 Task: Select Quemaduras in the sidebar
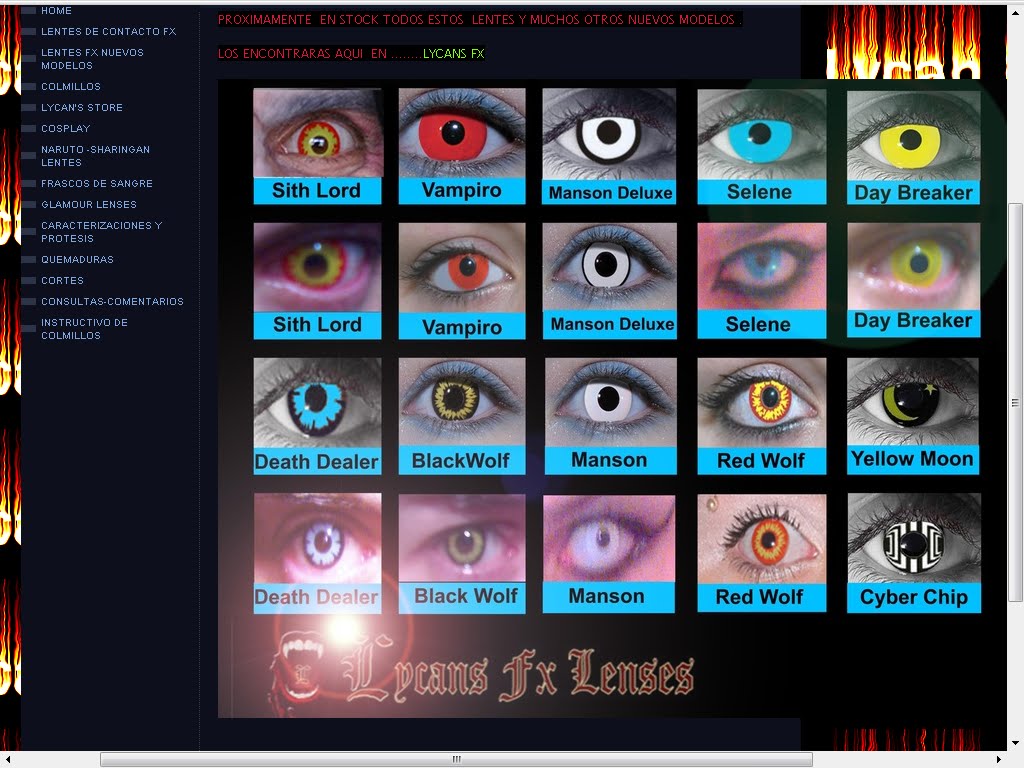77,259
